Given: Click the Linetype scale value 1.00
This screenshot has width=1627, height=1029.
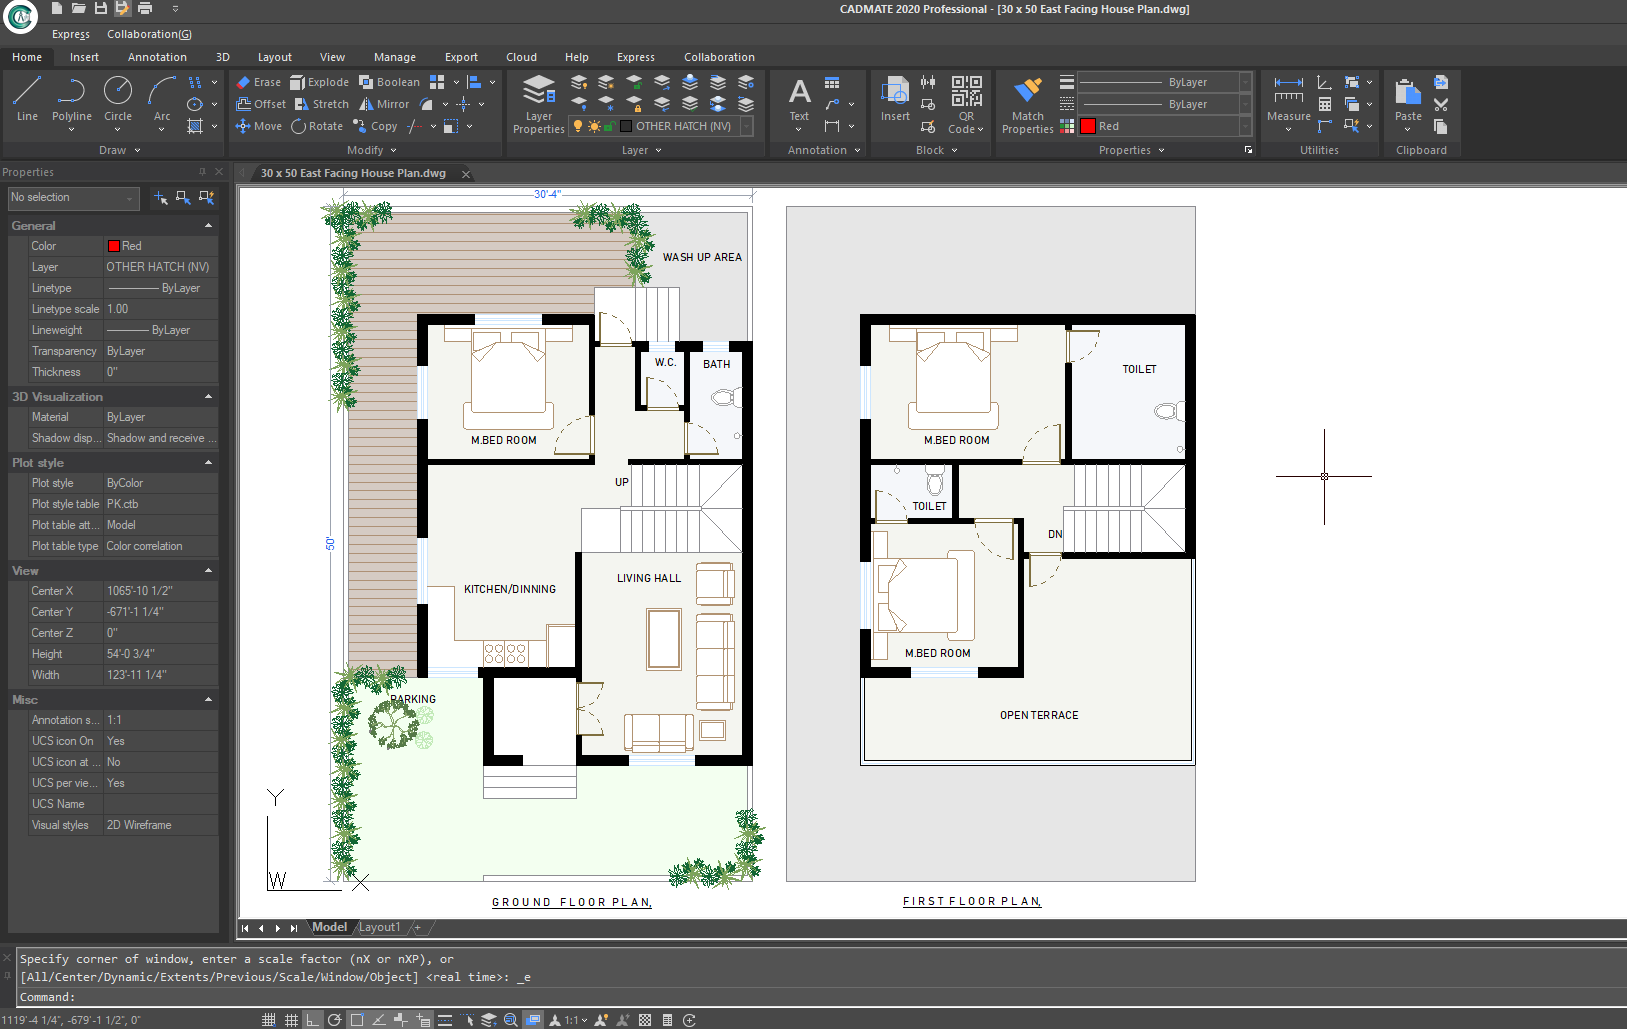Looking at the screenshot, I should point(161,309).
